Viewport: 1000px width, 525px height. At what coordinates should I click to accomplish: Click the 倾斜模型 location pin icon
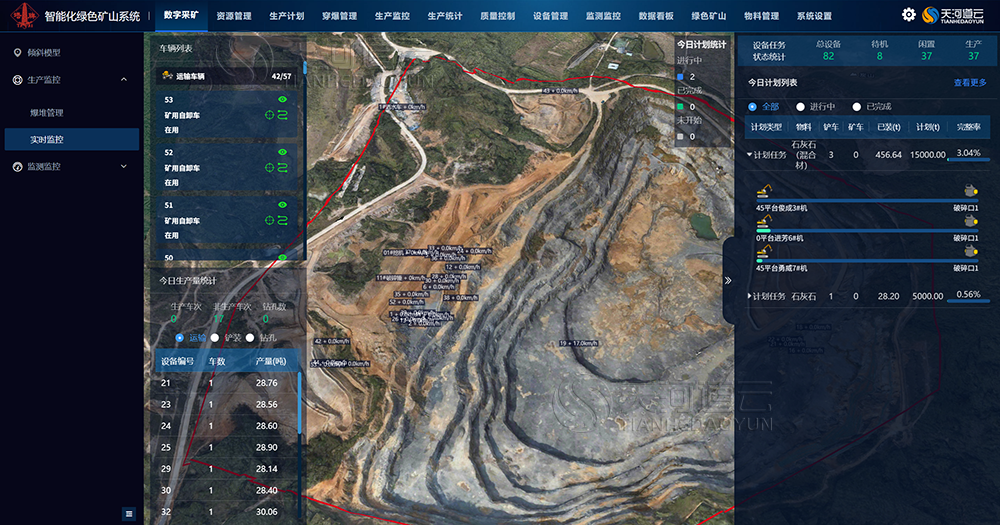point(17,53)
